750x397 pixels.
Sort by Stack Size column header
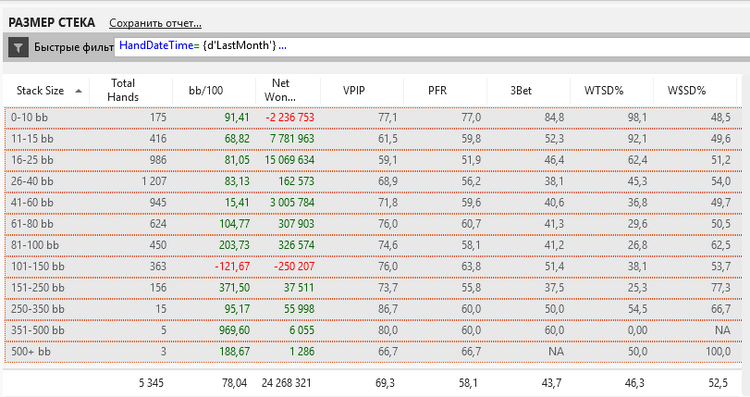point(46,90)
